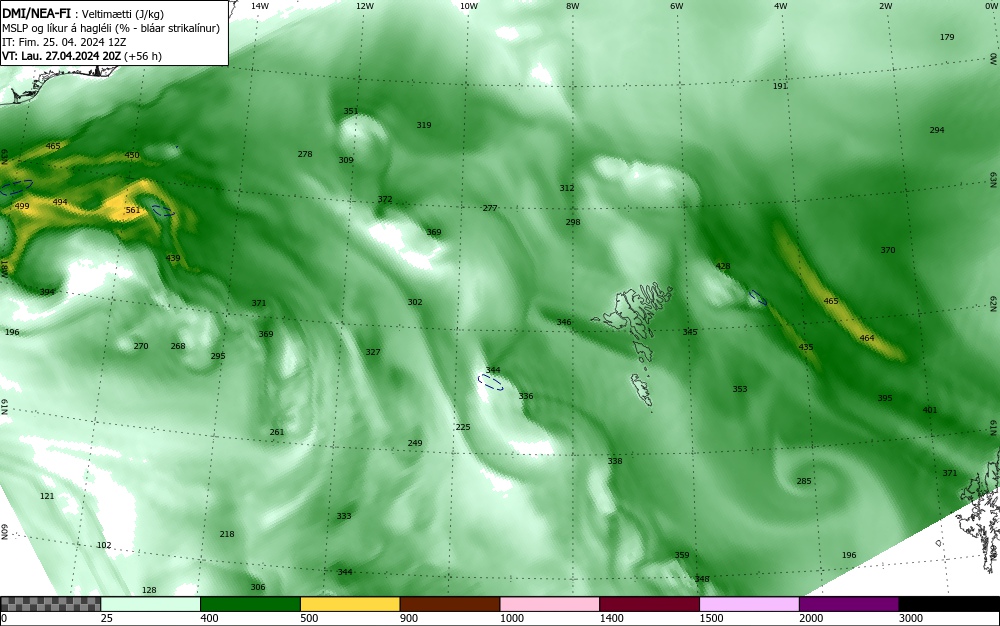Select the black above-3000 legend swatch
Viewport: 1000px width, 626px height.
tap(949, 604)
